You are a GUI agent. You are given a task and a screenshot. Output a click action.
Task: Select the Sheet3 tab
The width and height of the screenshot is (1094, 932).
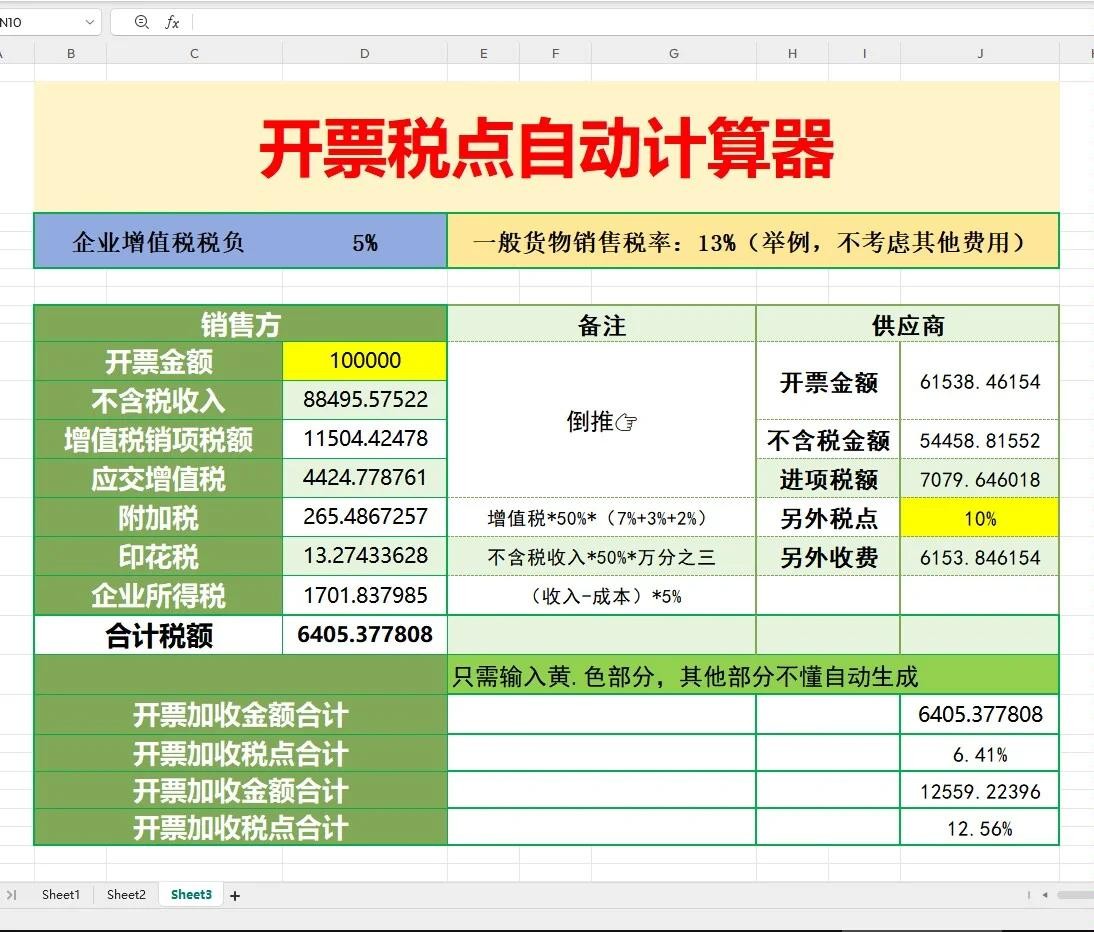pyautogui.click(x=191, y=895)
